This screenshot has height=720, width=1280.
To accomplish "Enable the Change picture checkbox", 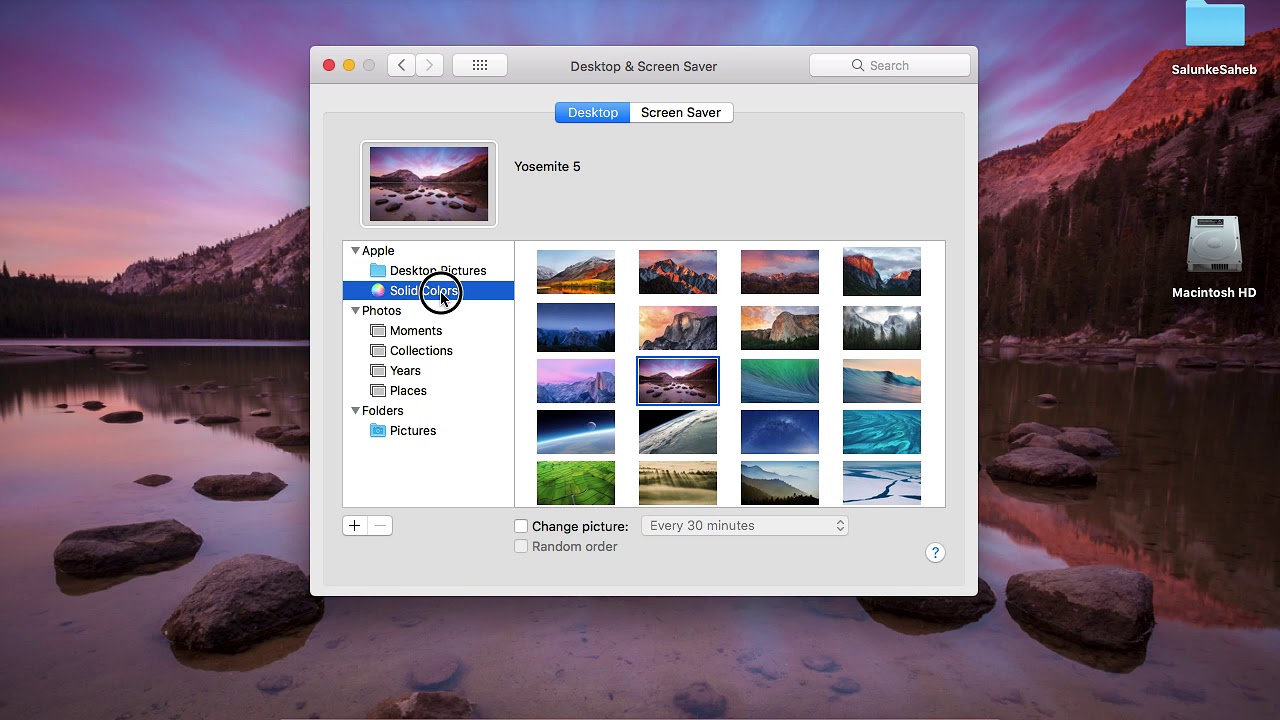I will coord(521,526).
